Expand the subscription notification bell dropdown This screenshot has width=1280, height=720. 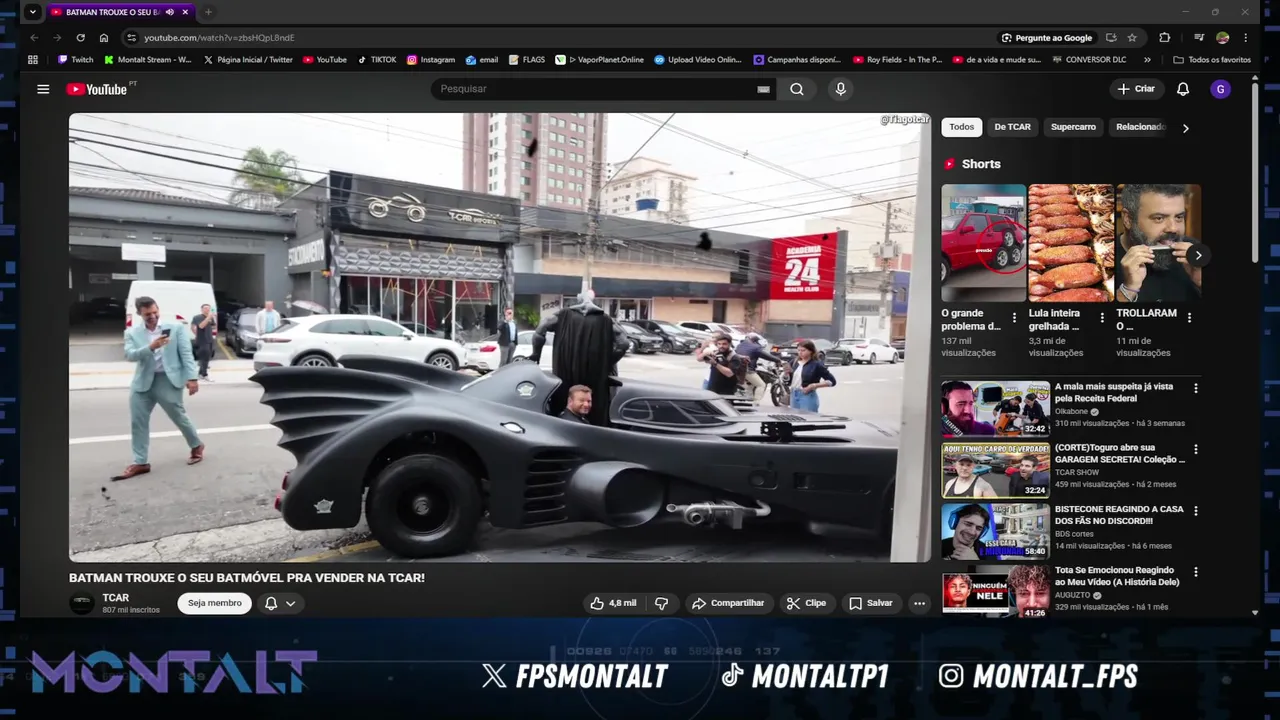coord(280,603)
